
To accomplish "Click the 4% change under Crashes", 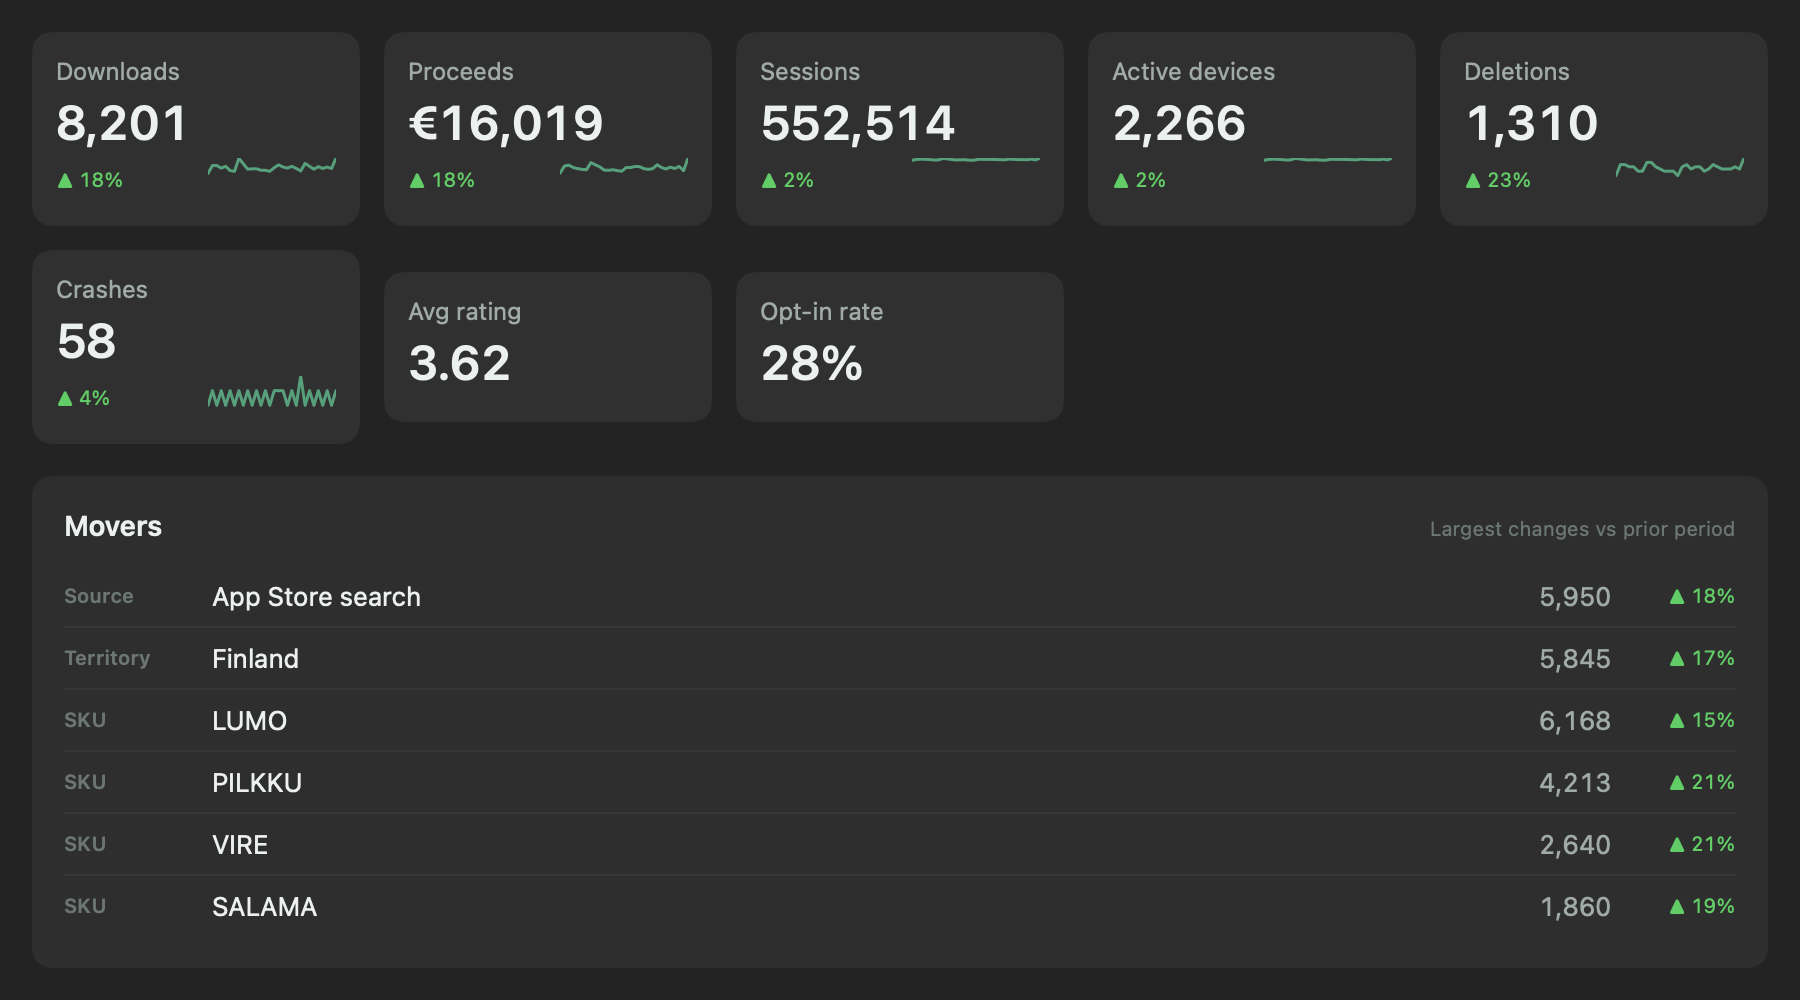I will pos(83,398).
